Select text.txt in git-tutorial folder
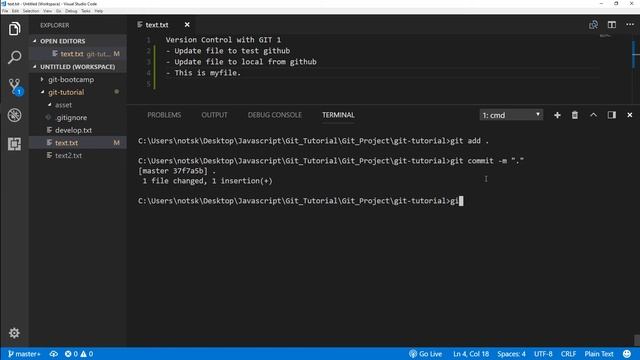The image size is (640, 360). coord(78,142)
